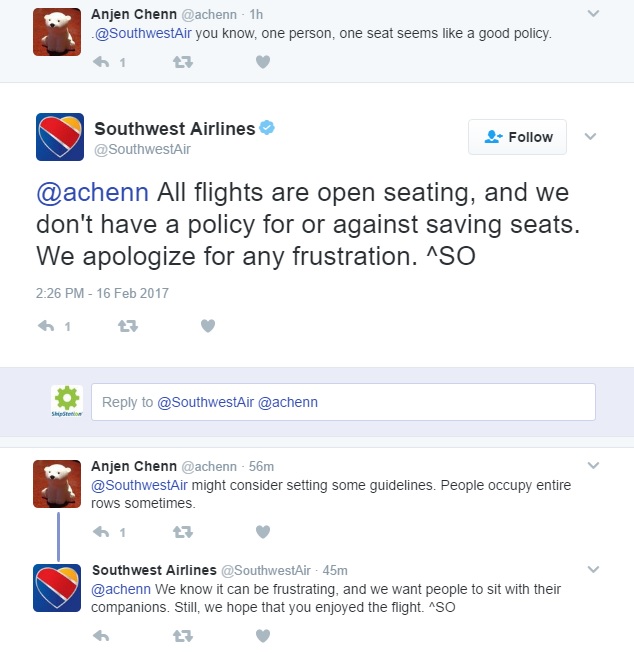Click Anjen Chenn's polar bear avatar at top
This screenshot has height=653, width=634.
tap(58, 32)
